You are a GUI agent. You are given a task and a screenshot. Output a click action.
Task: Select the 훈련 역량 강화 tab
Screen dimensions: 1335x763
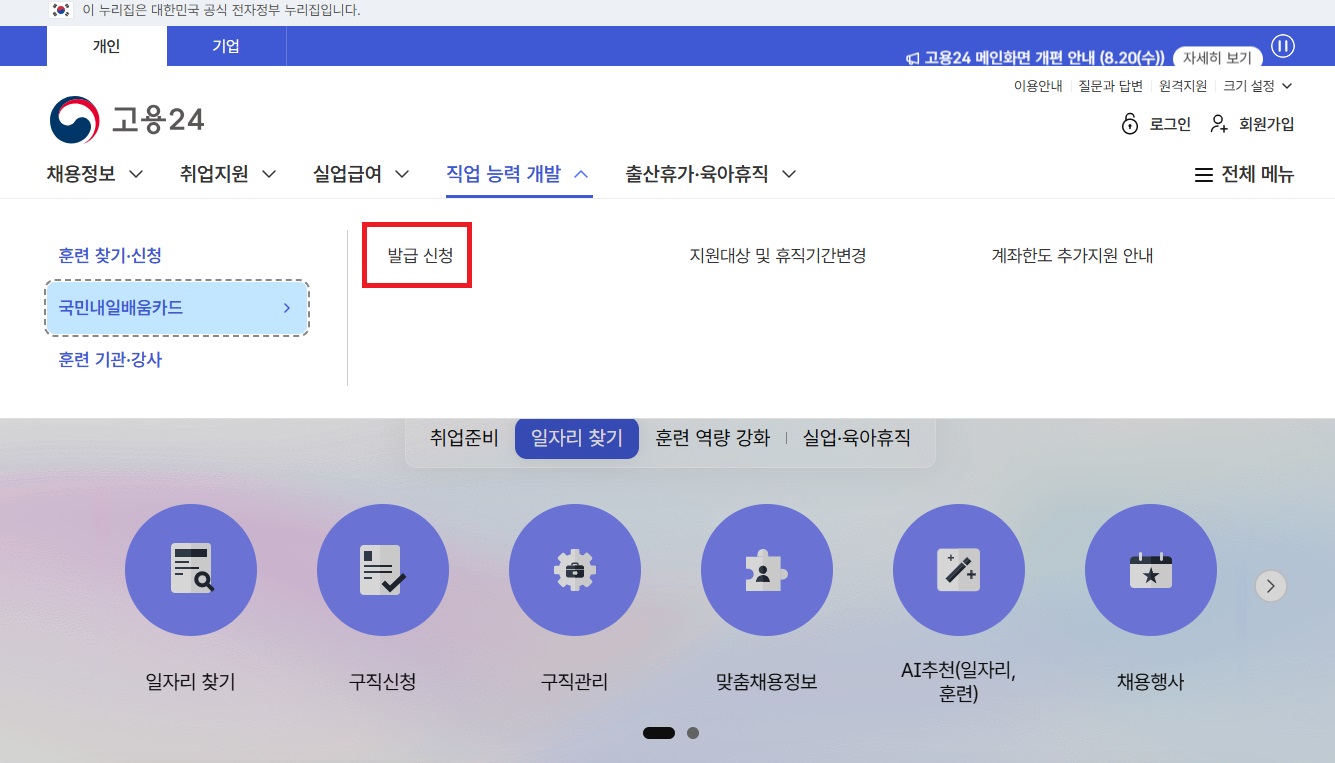711,437
